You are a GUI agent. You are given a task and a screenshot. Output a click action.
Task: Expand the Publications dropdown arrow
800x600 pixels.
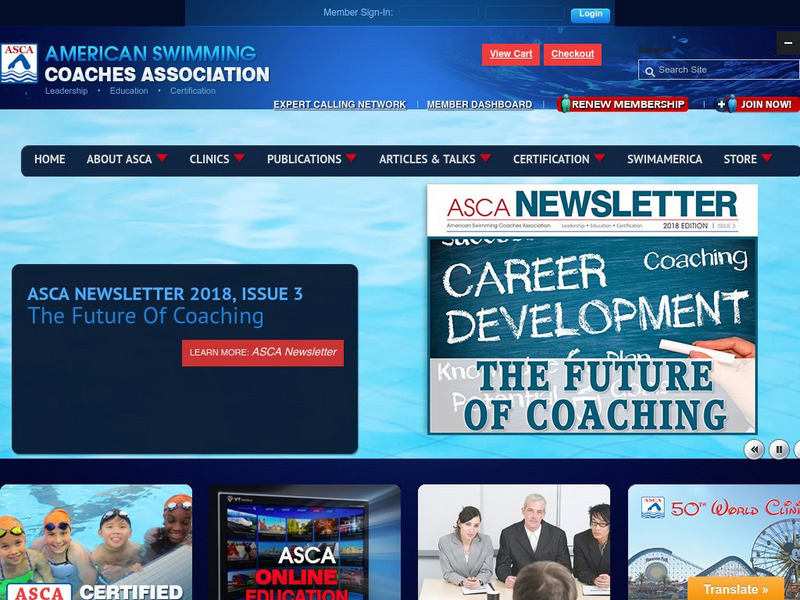[352, 158]
